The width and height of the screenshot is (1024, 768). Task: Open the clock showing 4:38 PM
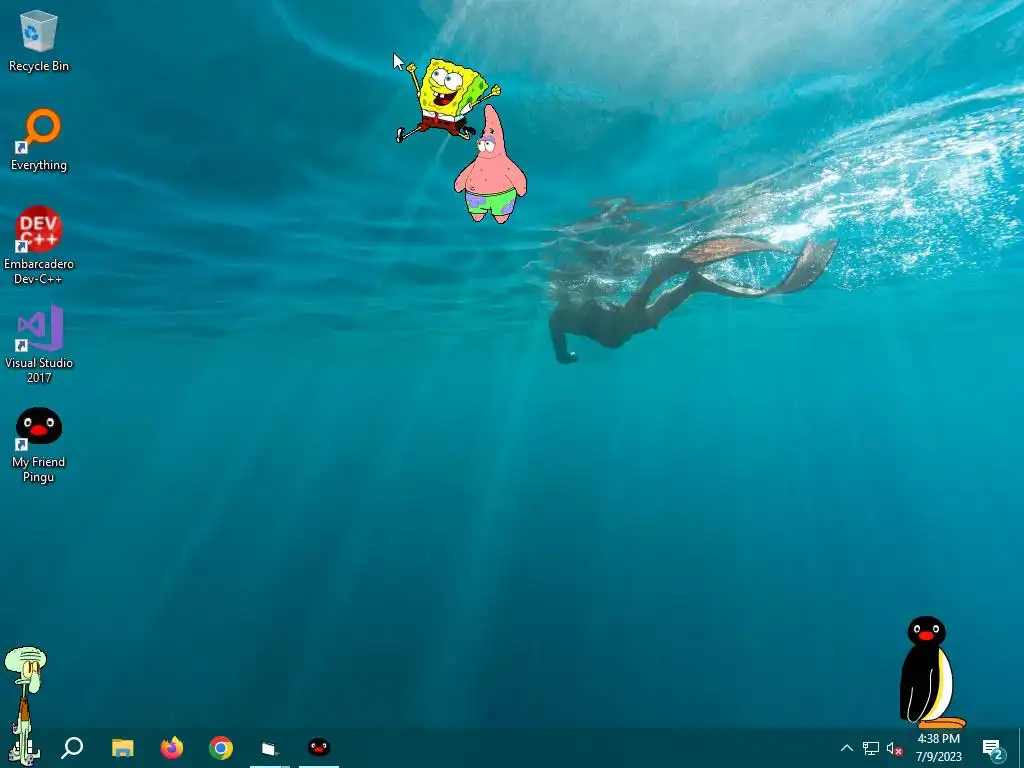938,748
